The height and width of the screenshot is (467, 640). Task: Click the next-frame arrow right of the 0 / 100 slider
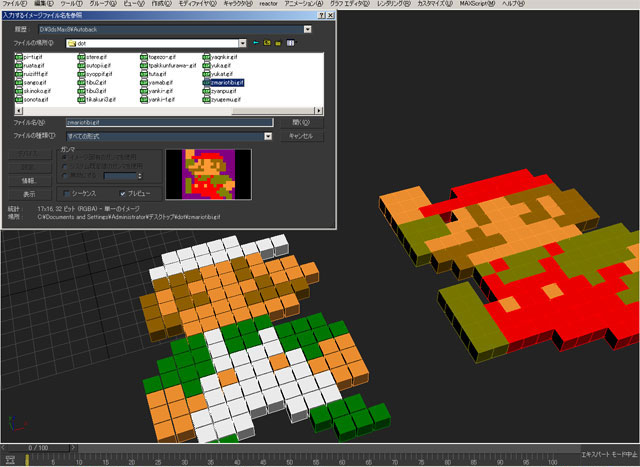point(73,448)
